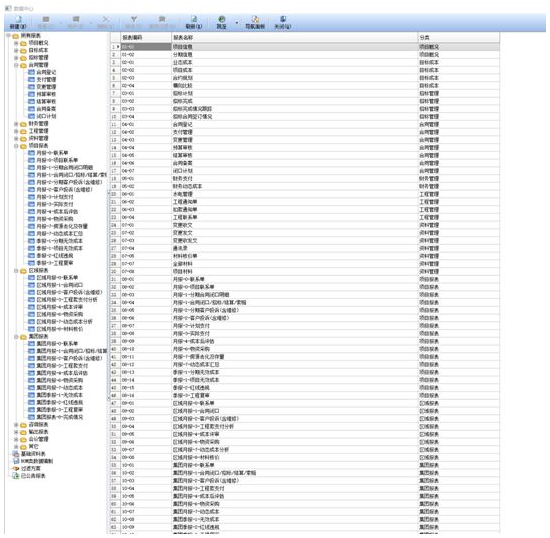Sort by 报表名称 column header

pyautogui.click(x=295, y=38)
